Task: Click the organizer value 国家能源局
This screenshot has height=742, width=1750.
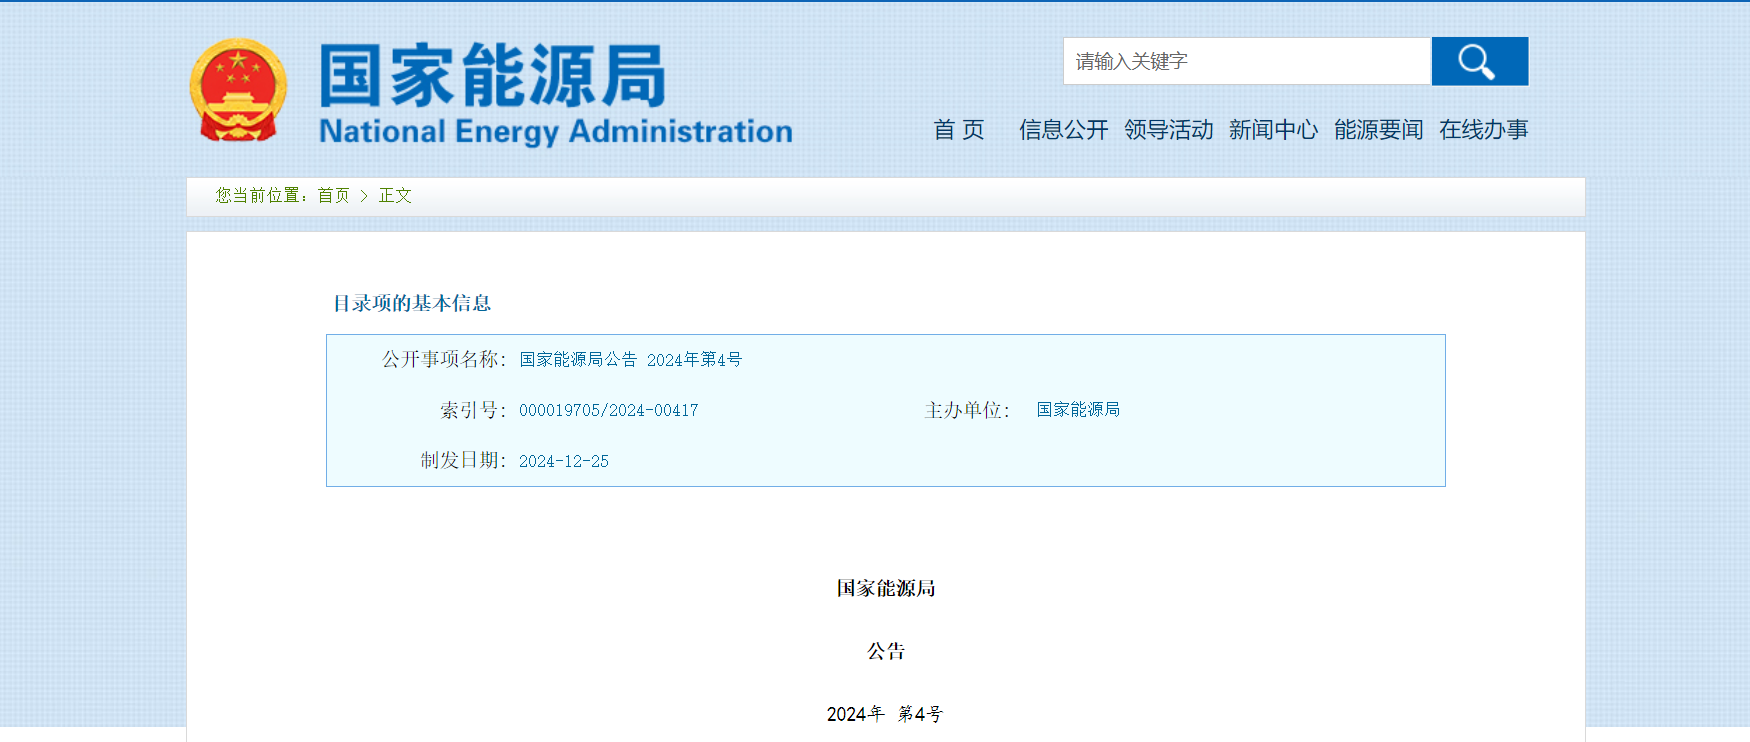Action: [1078, 410]
